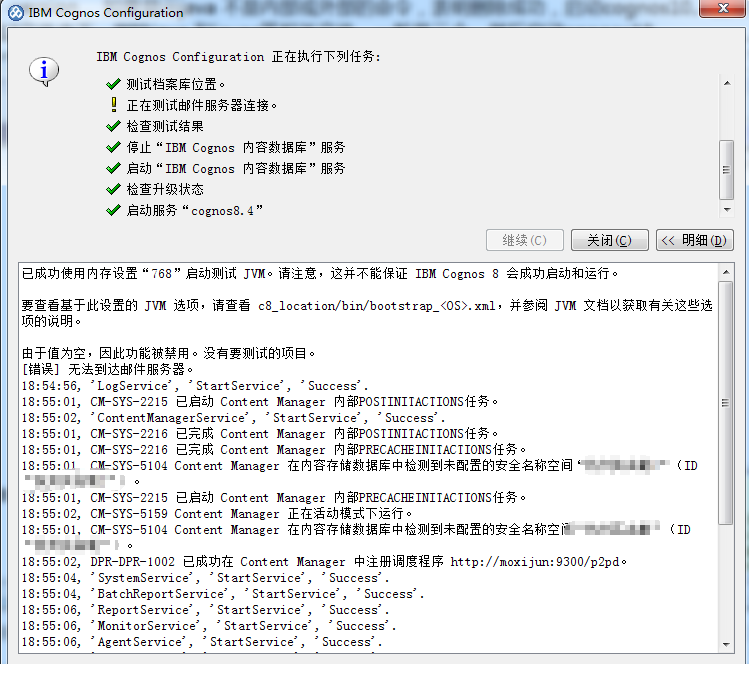Click green checkmark beside 启动 IBM Cognos 内容数据库 服务
This screenshot has height=673, width=749.
[x=113, y=169]
